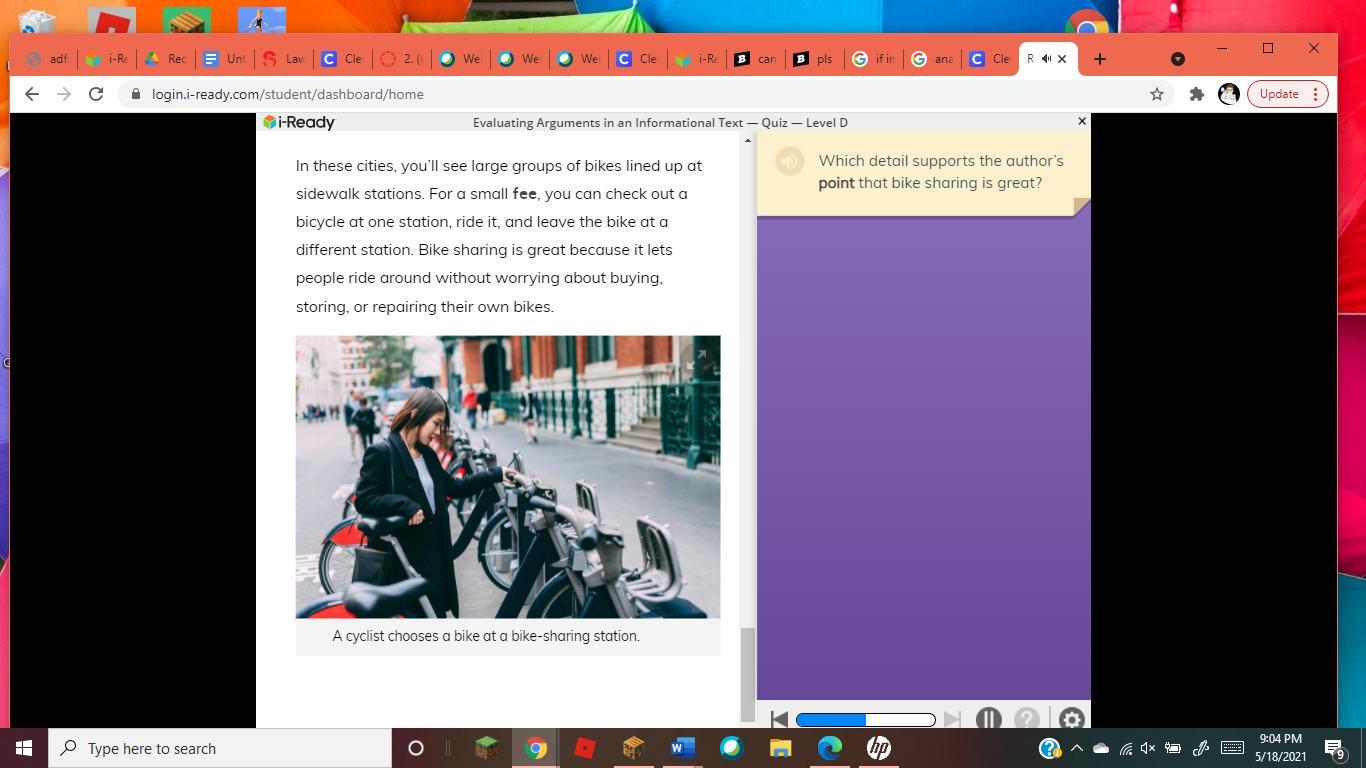Open the Windows Start menu
The width and height of the screenshot is (1366, 768).
pyautogui.click(x=24, y=748)
